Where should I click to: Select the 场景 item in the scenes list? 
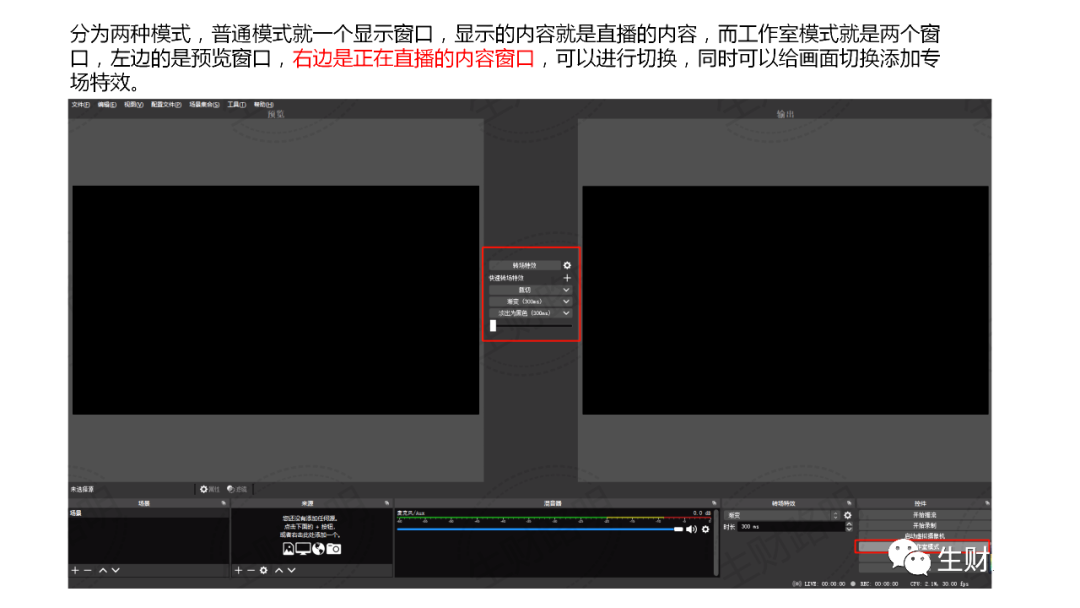pyautogui.click(x=148, y=514)
